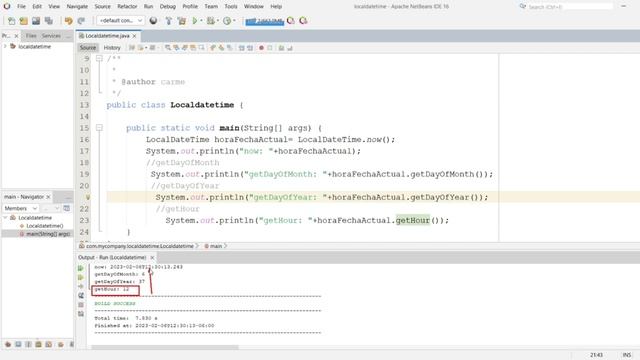640x360 pixels.
Task: Click line number 23 in gutter
Action: pos(84,220)
